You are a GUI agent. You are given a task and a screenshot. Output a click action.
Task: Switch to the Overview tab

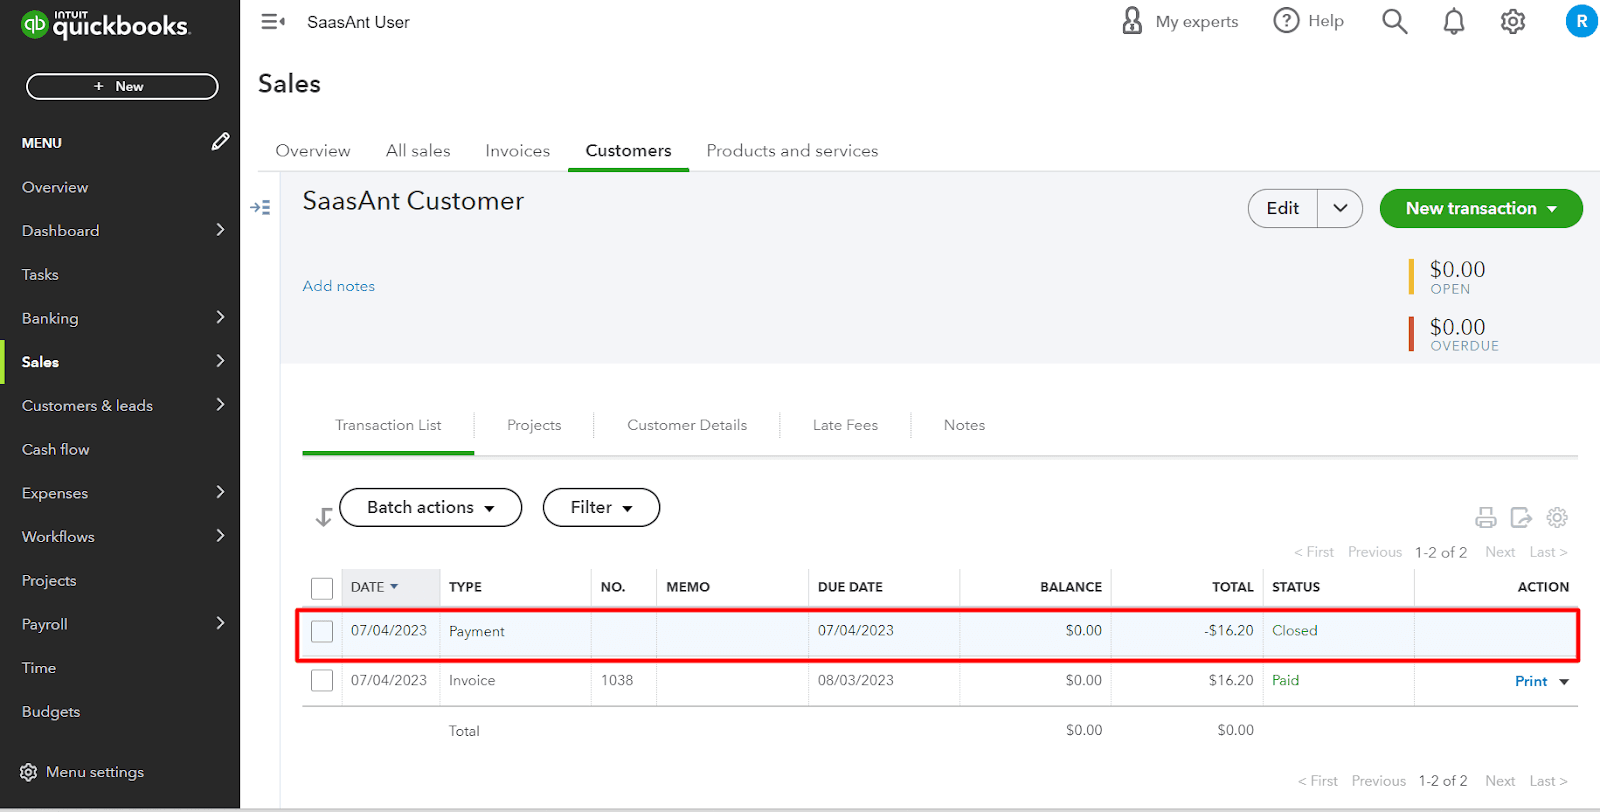[x=313, y=151]
